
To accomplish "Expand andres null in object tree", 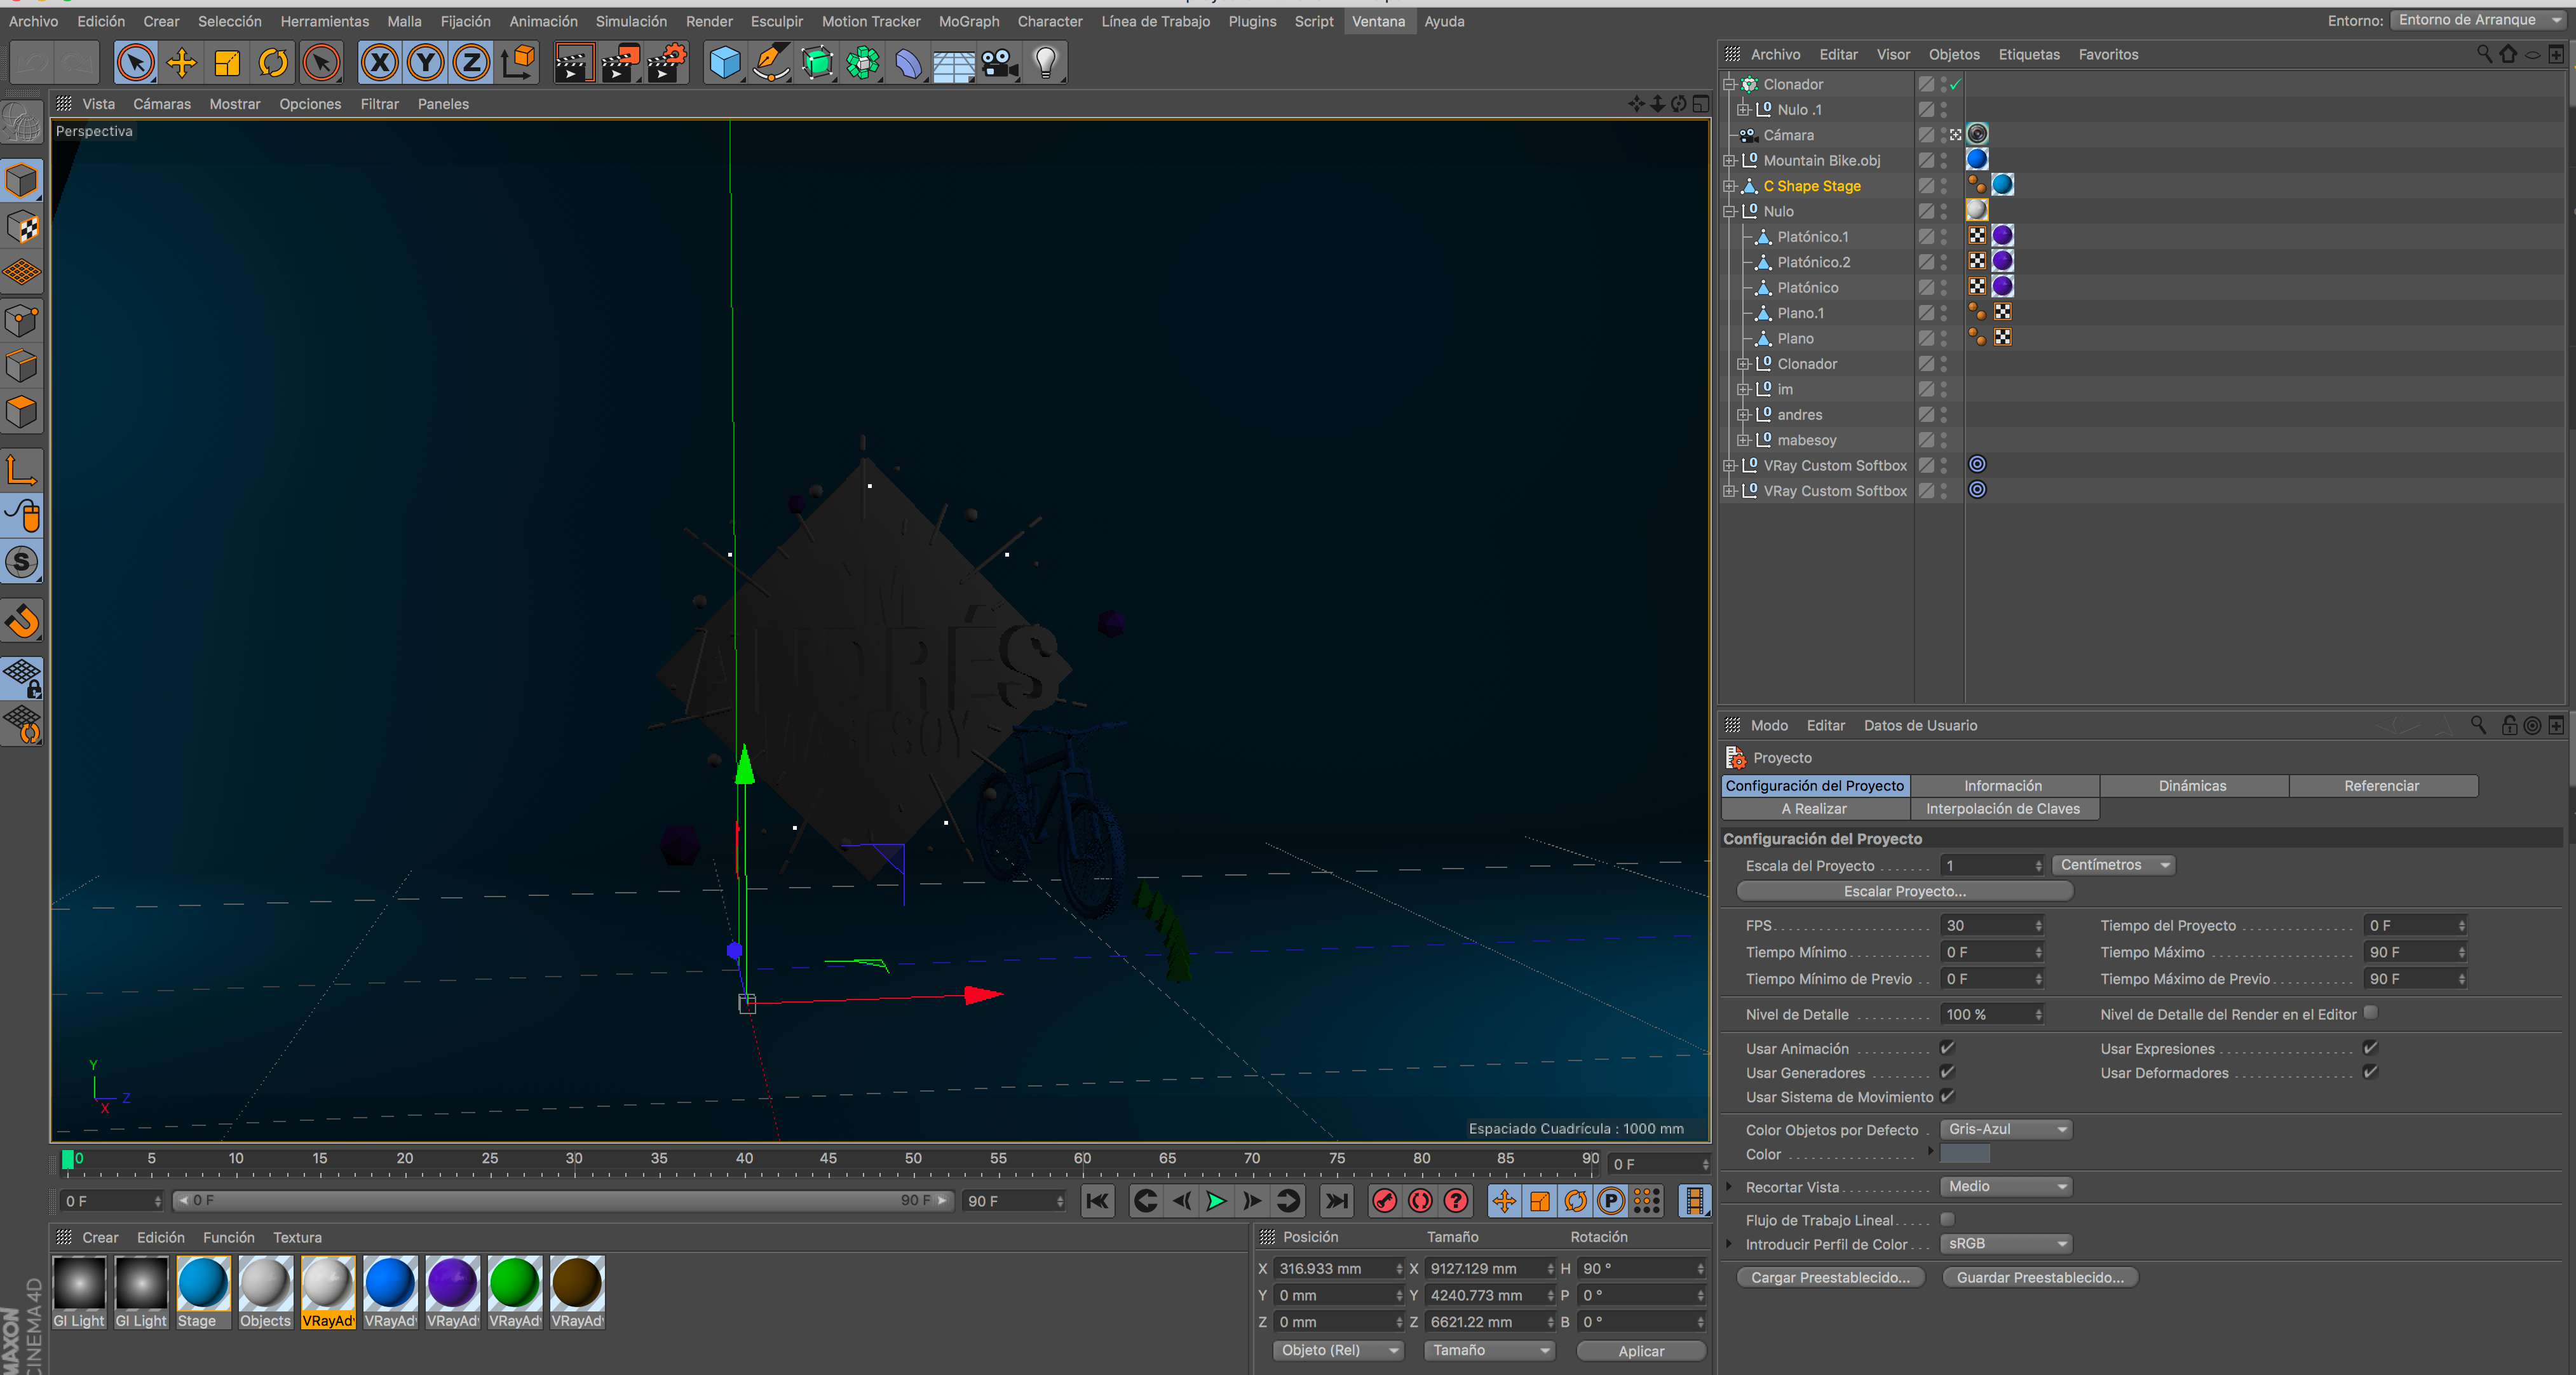I will (1744, 415).
